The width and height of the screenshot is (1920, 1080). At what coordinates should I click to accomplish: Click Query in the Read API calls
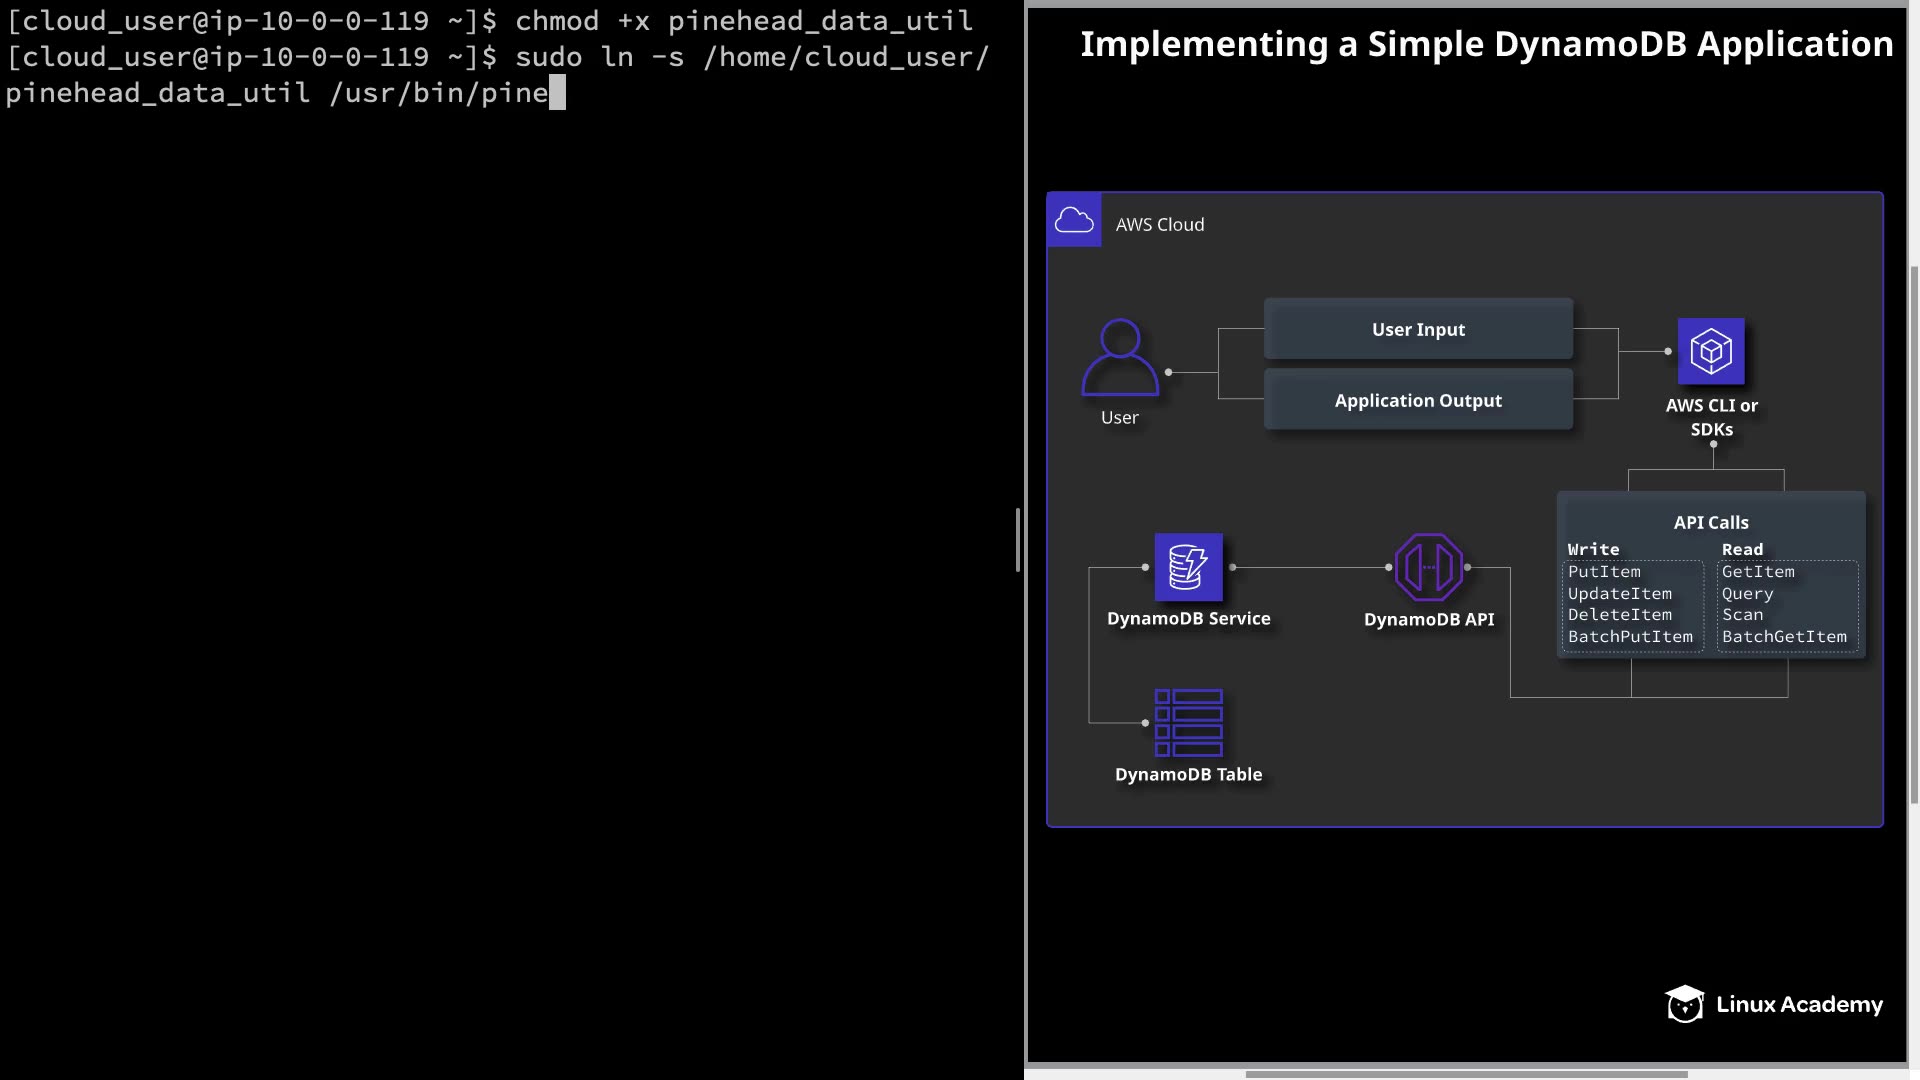pos(1747,594)
